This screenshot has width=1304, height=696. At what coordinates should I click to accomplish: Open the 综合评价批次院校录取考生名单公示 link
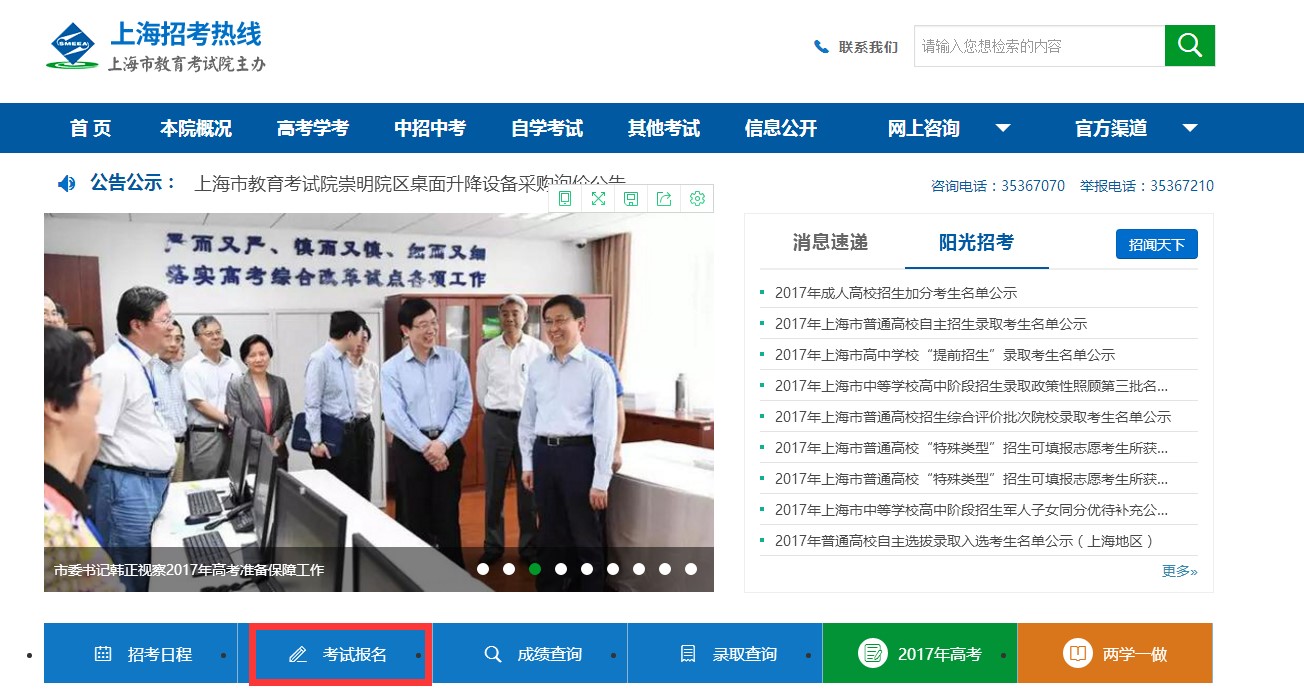pos(973,417)
